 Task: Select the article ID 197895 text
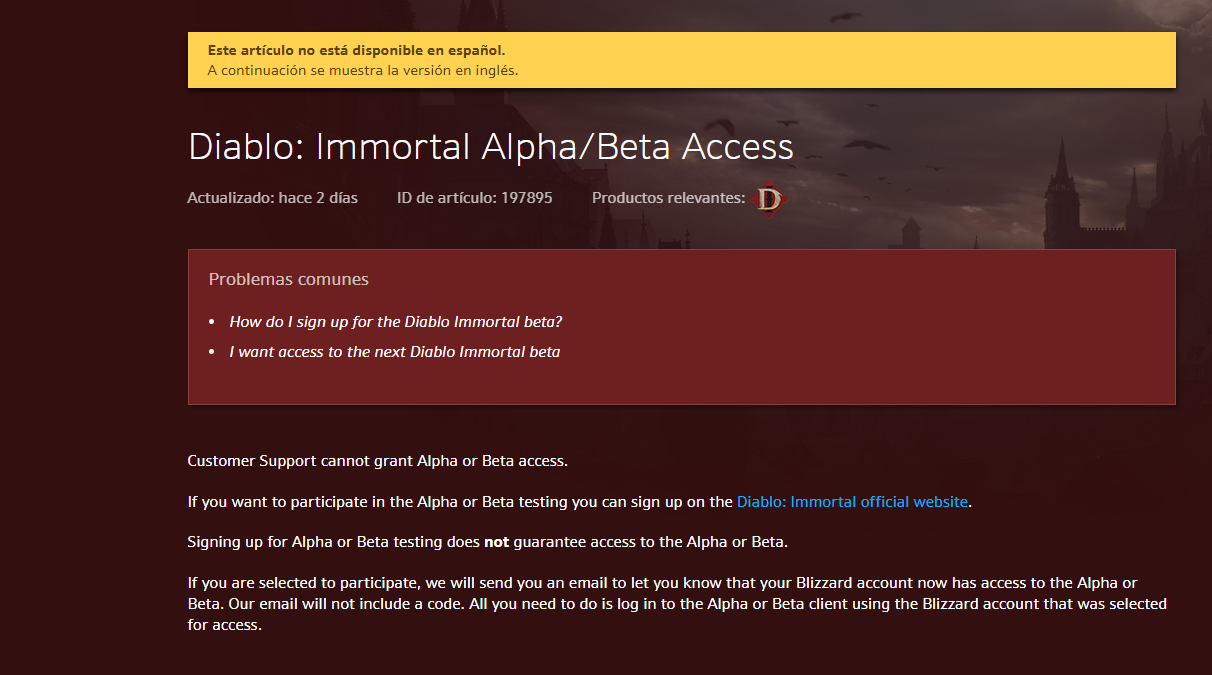475,198
